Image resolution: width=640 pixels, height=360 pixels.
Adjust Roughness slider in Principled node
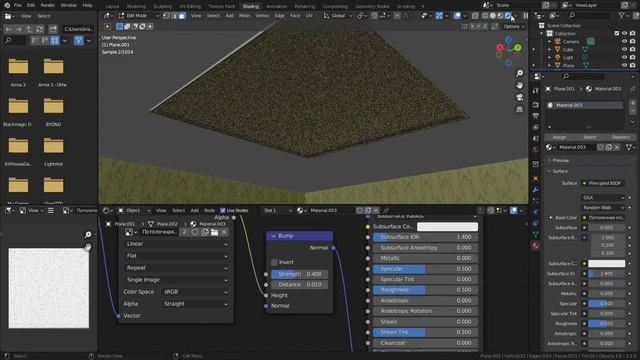[425, 290]
